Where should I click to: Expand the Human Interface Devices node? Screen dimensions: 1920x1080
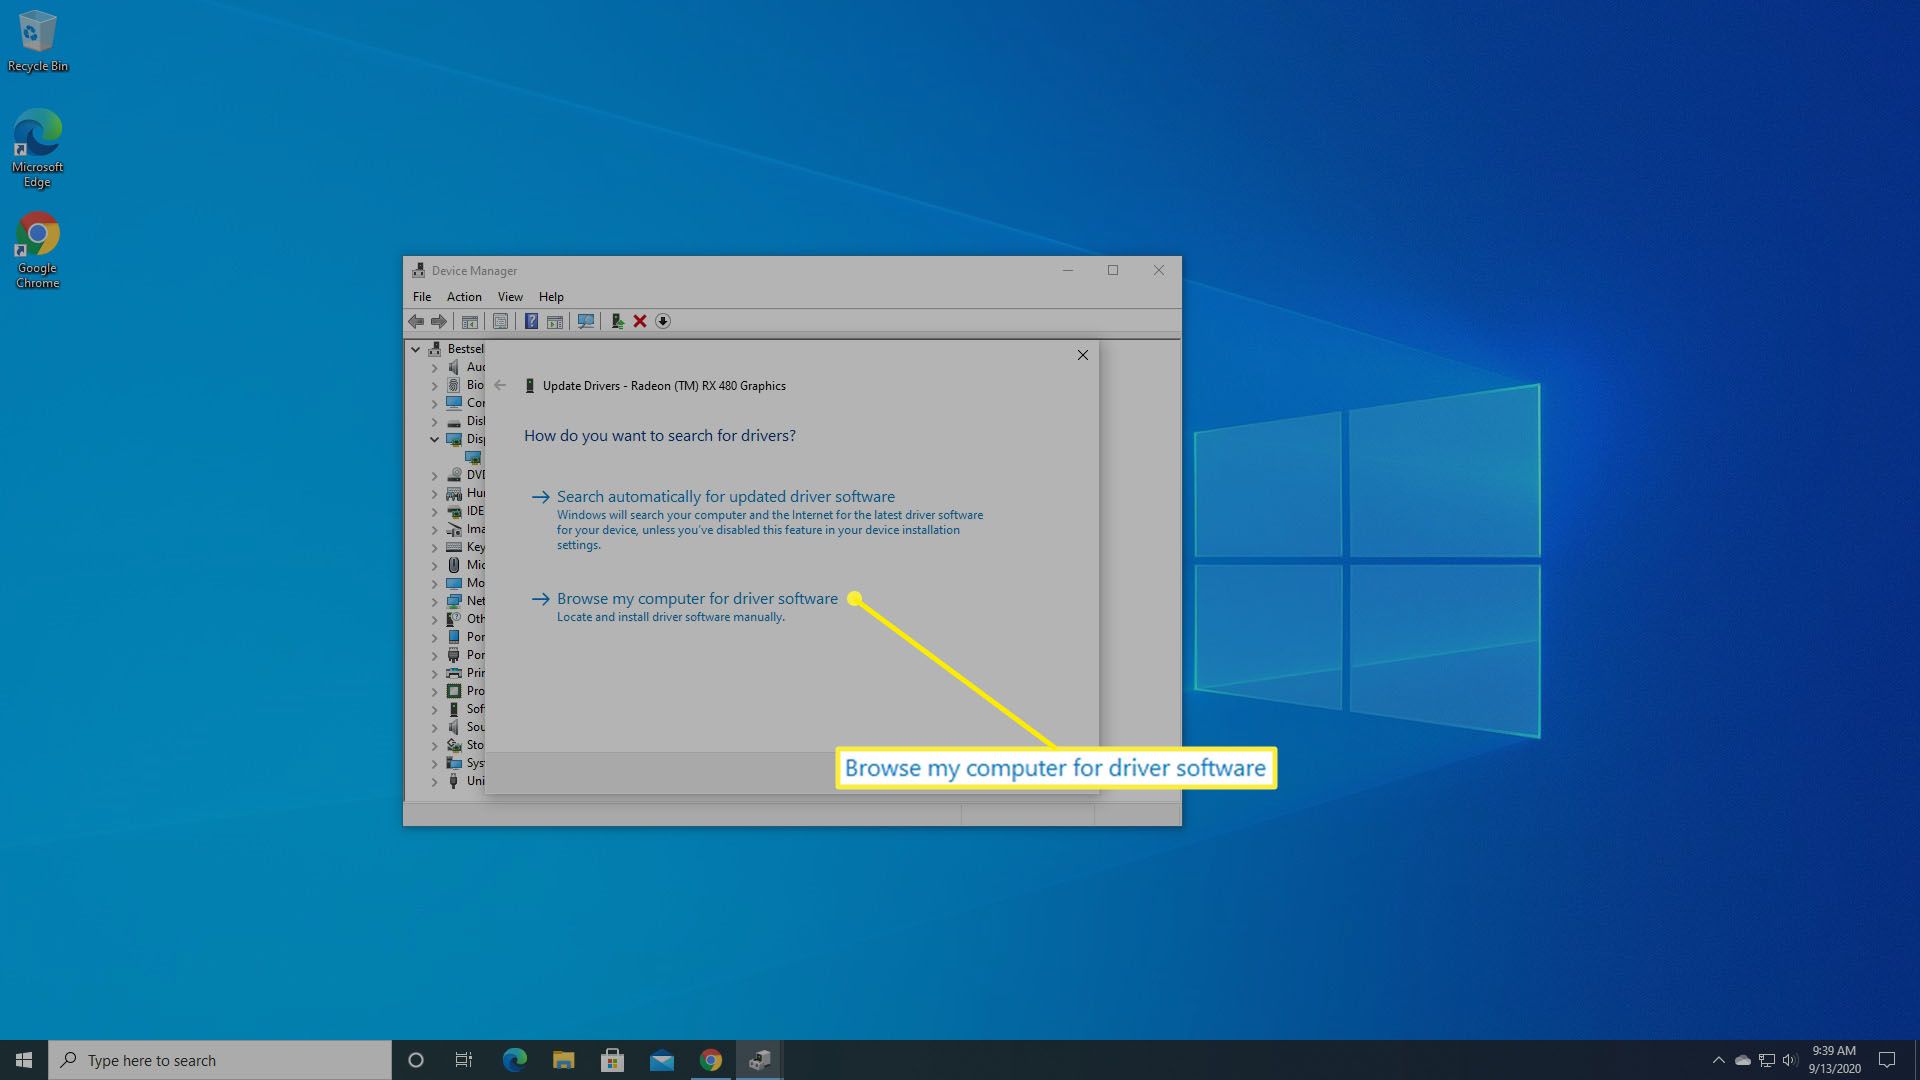click(436, 492)
